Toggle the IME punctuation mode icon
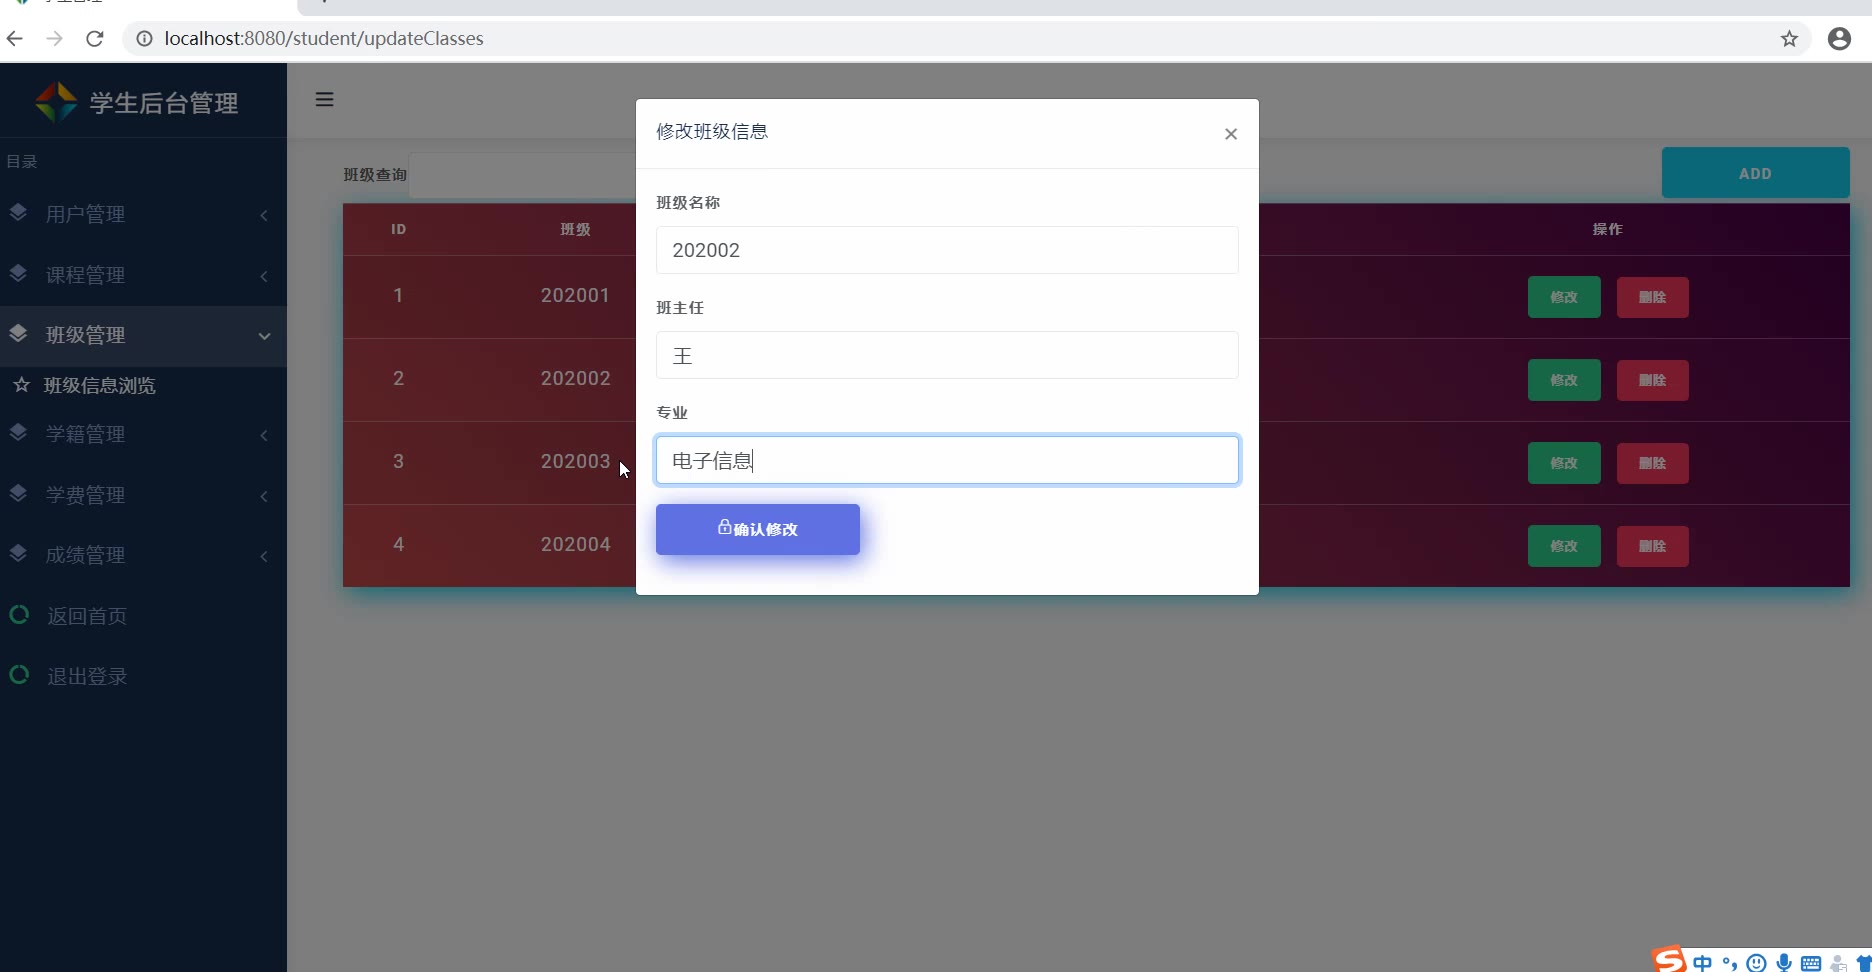The width and height of the screenshot is (1872, 972). 1729,964
